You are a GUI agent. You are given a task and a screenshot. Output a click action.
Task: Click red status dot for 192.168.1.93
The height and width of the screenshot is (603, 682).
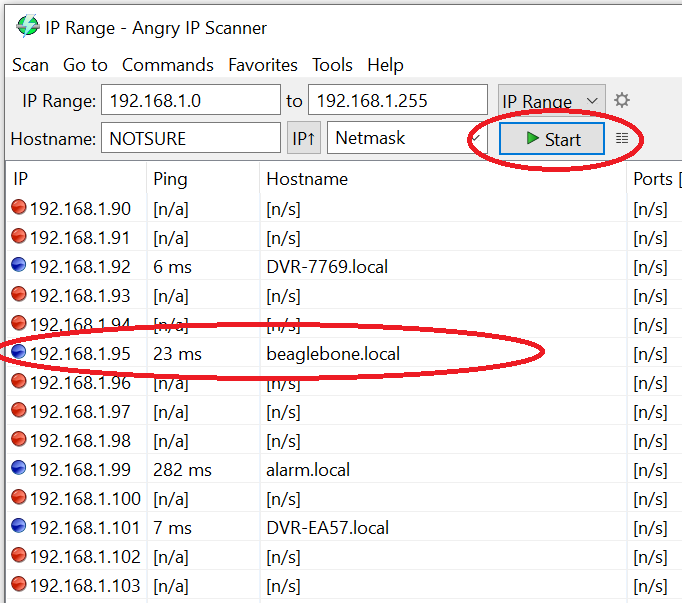tap(19, 294)
